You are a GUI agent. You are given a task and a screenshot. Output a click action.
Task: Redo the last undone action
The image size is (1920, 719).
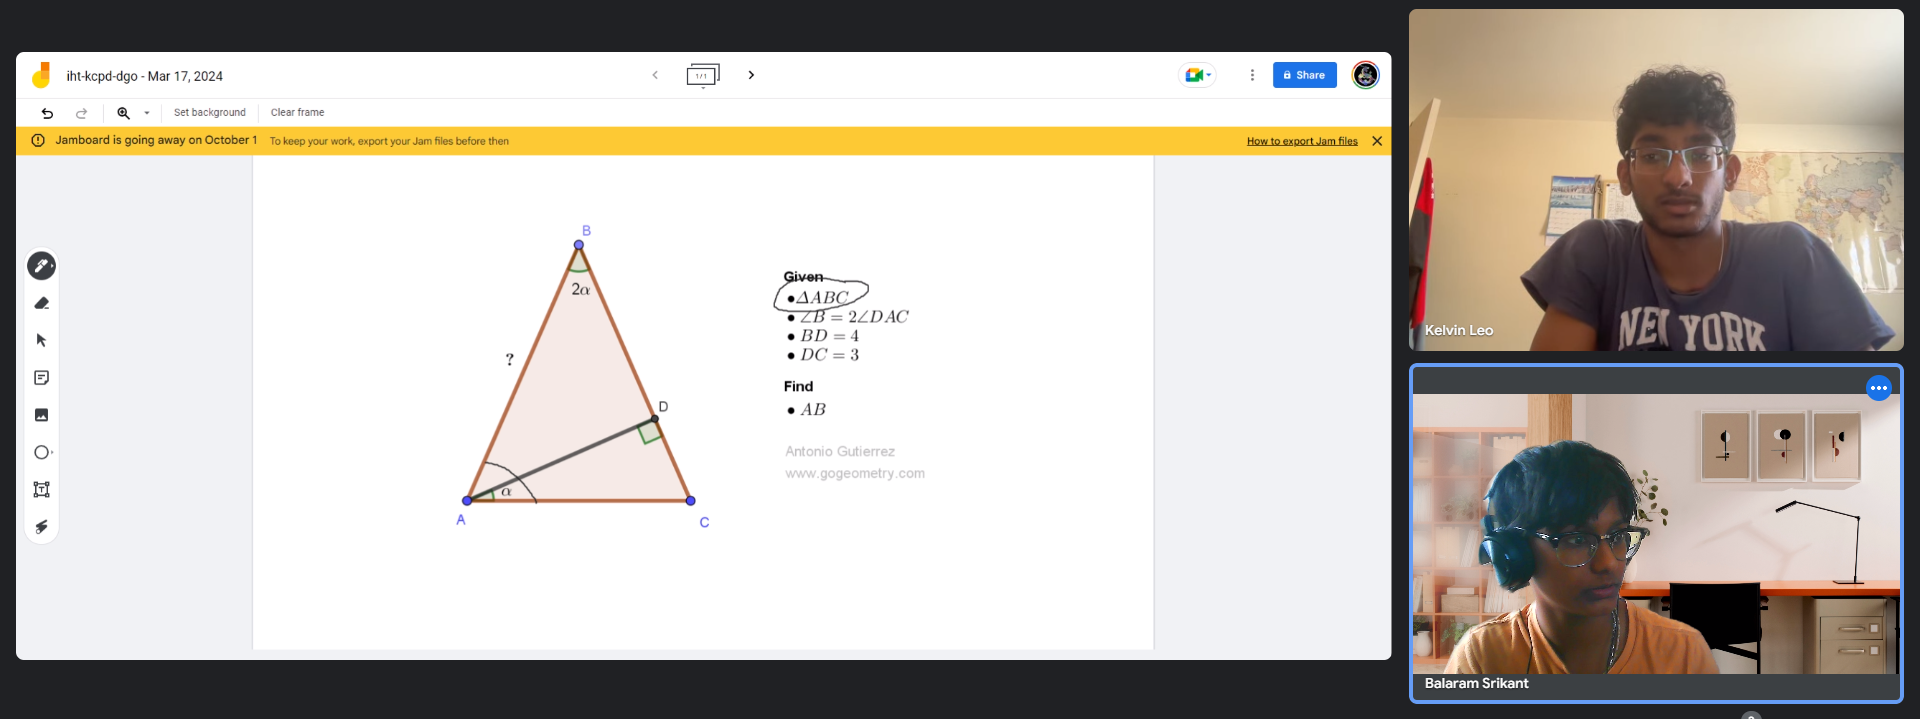tap(82, 113)
